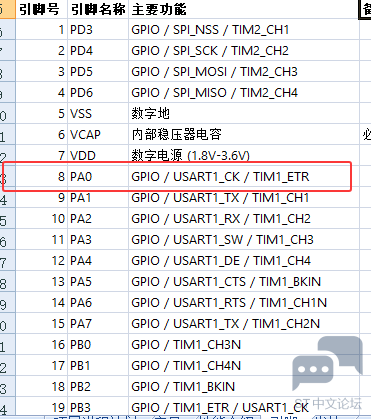The image size is (371, 419).
Task: Select the 主要功能 header cell
Action: click(x=244, y=9)
